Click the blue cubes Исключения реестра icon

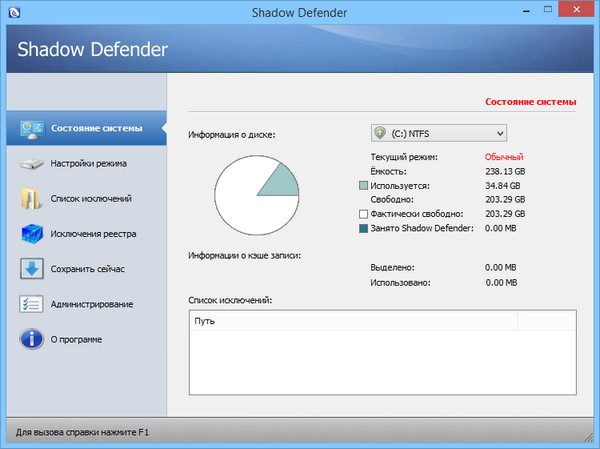coord(32,234)
